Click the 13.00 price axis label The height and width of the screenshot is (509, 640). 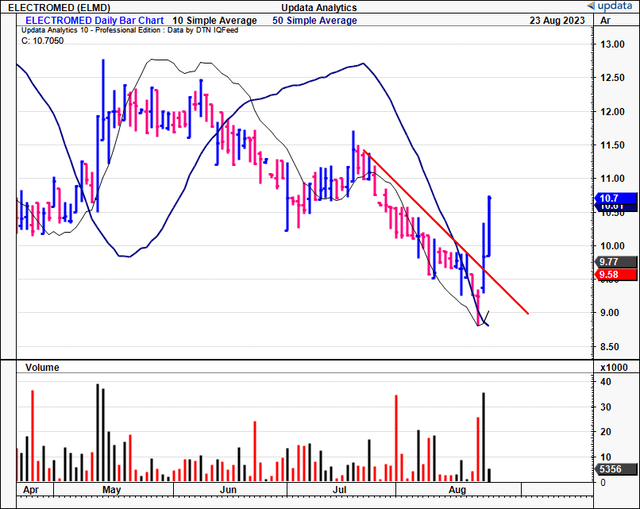tap(612, 44)
